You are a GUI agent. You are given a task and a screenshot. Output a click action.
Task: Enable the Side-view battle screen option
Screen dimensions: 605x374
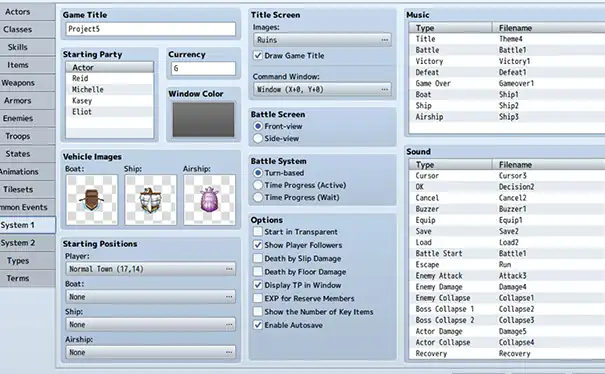click(258, 138)
